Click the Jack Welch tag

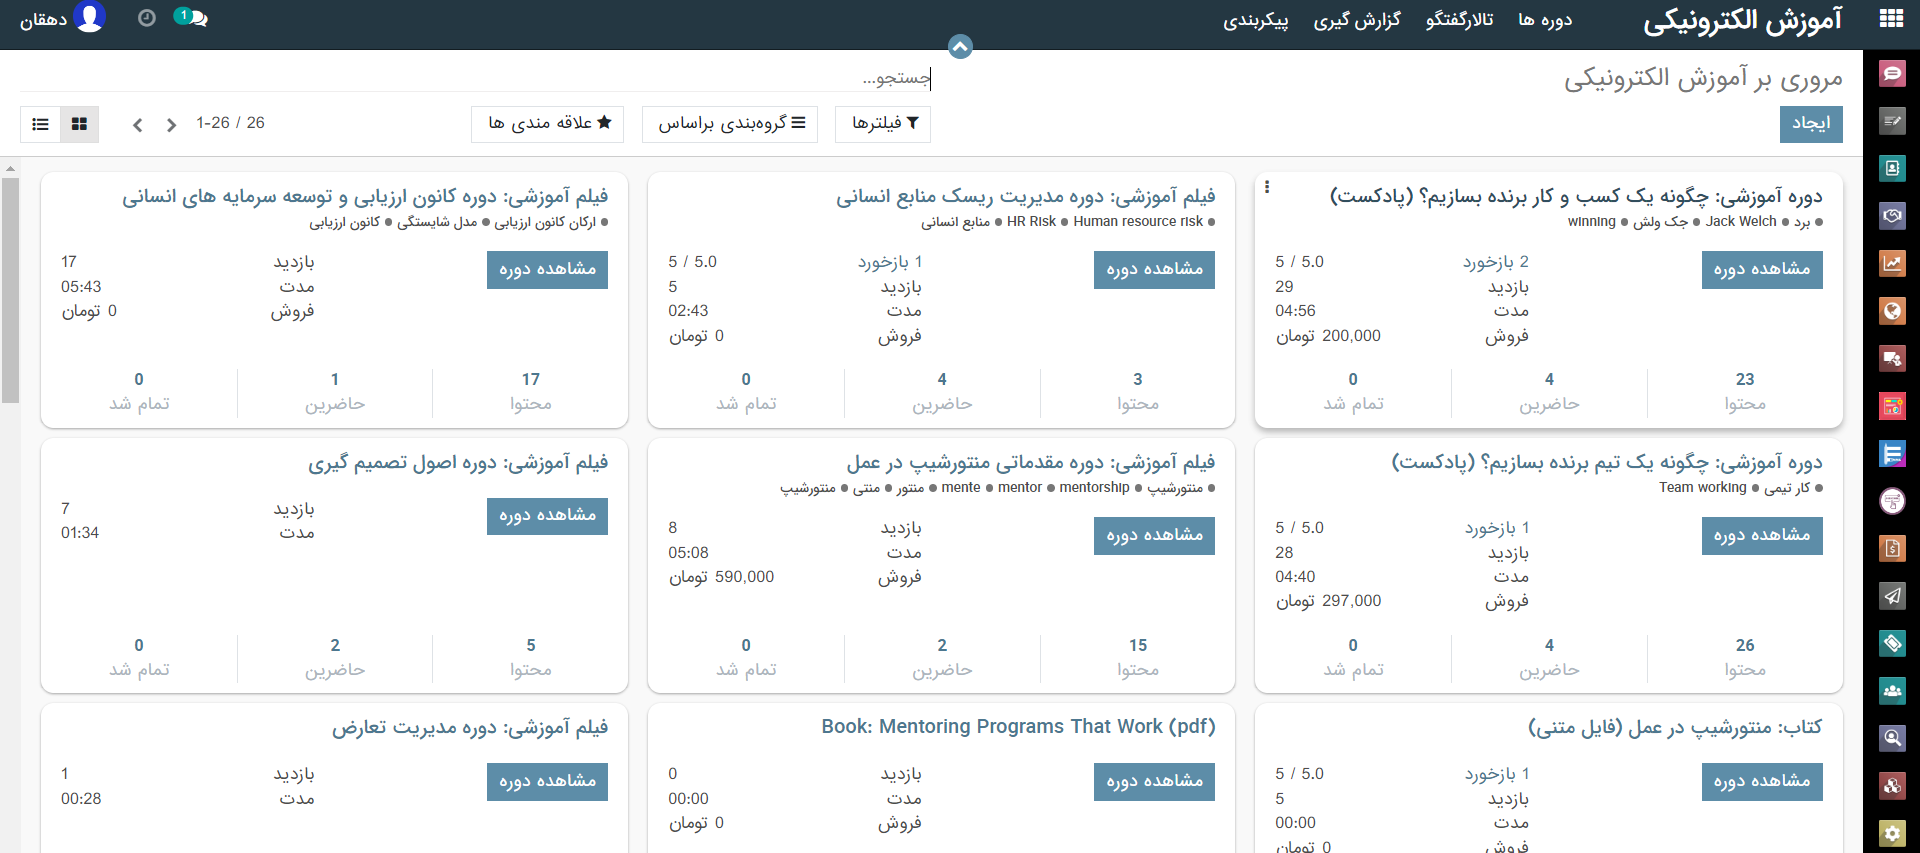1741,222
